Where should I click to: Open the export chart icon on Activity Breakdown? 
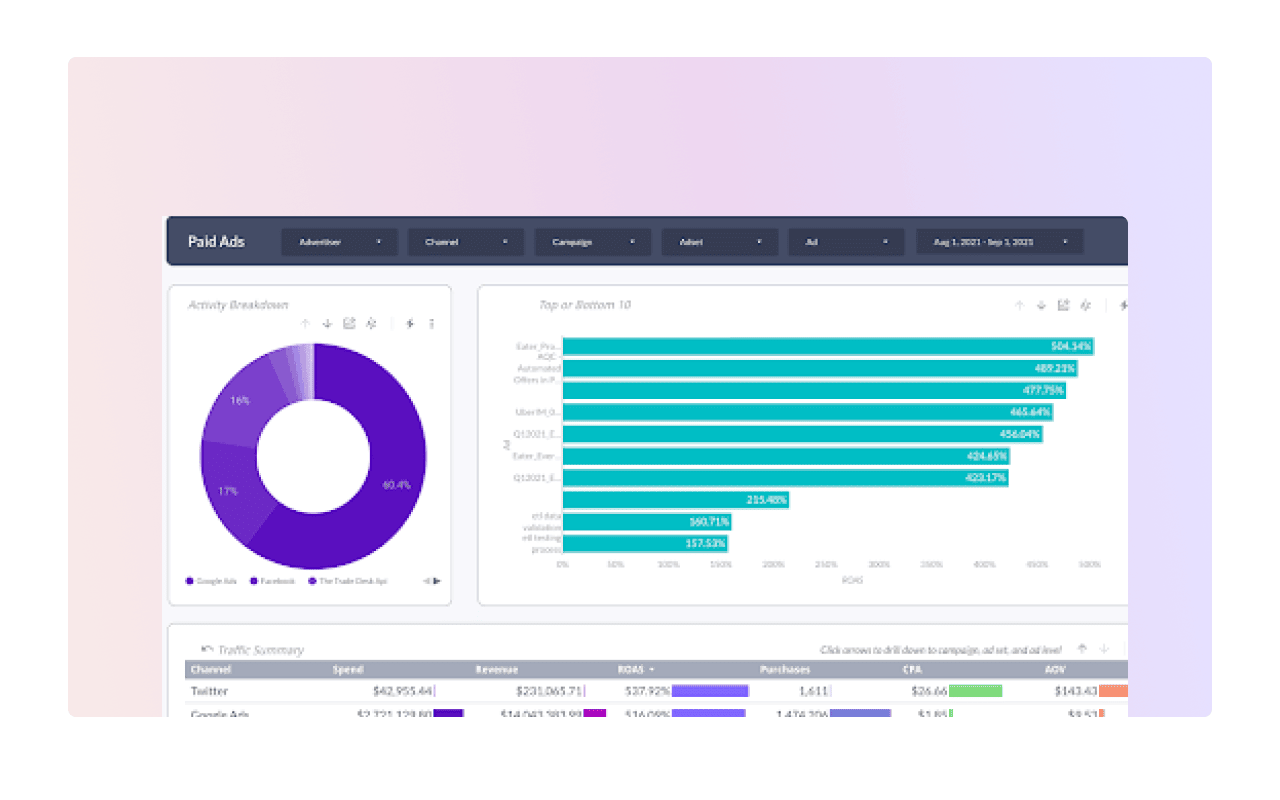pos(349,323)
